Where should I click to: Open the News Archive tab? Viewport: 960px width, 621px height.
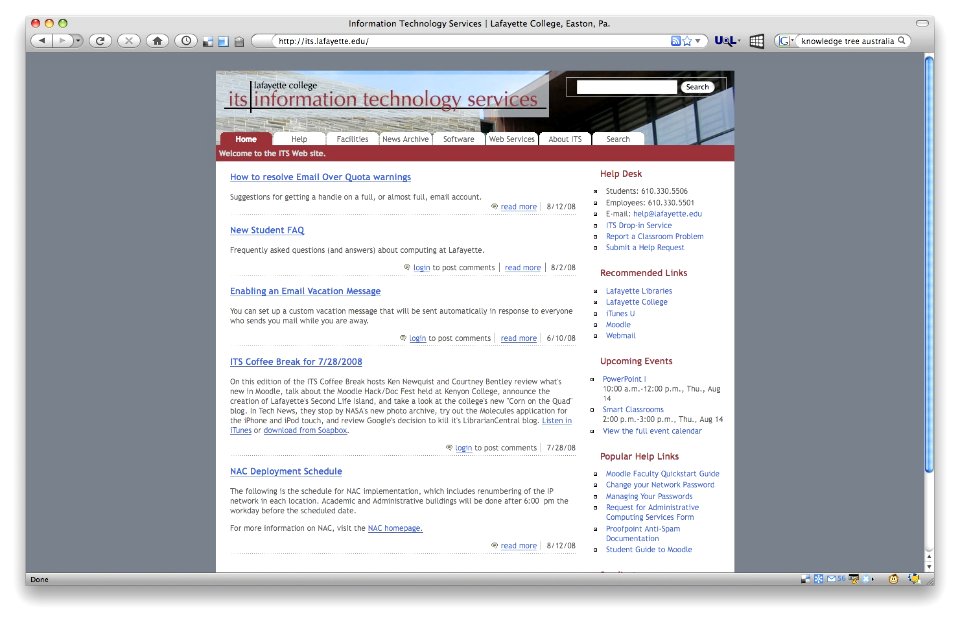[406, 139]
